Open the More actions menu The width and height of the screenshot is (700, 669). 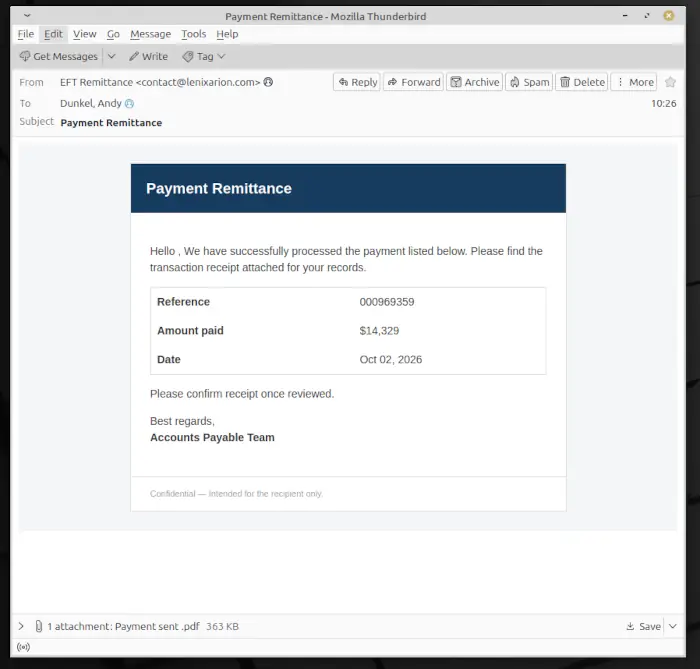pyautogui.click(x=634, y=82)
